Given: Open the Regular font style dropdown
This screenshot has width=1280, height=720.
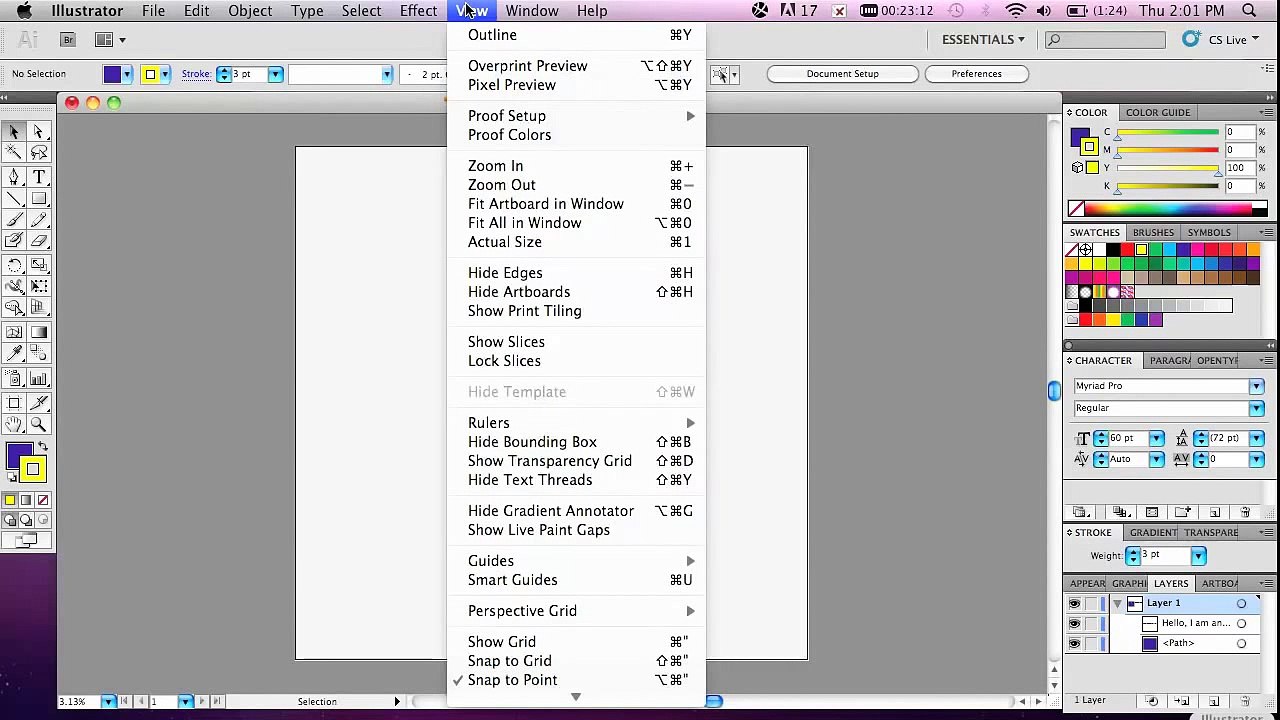Looking at the screenshot, I should [1256, 408].
